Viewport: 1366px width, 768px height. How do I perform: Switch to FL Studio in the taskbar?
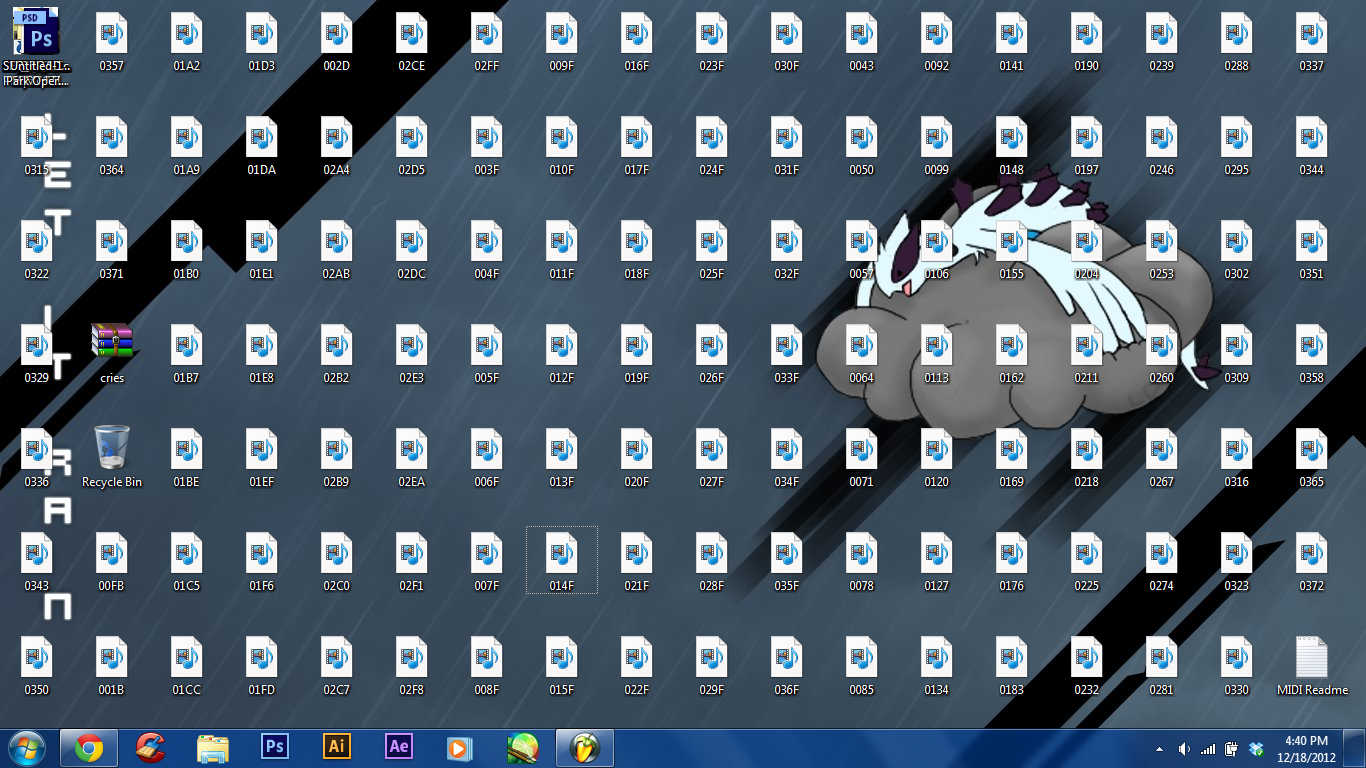point(584,748)
